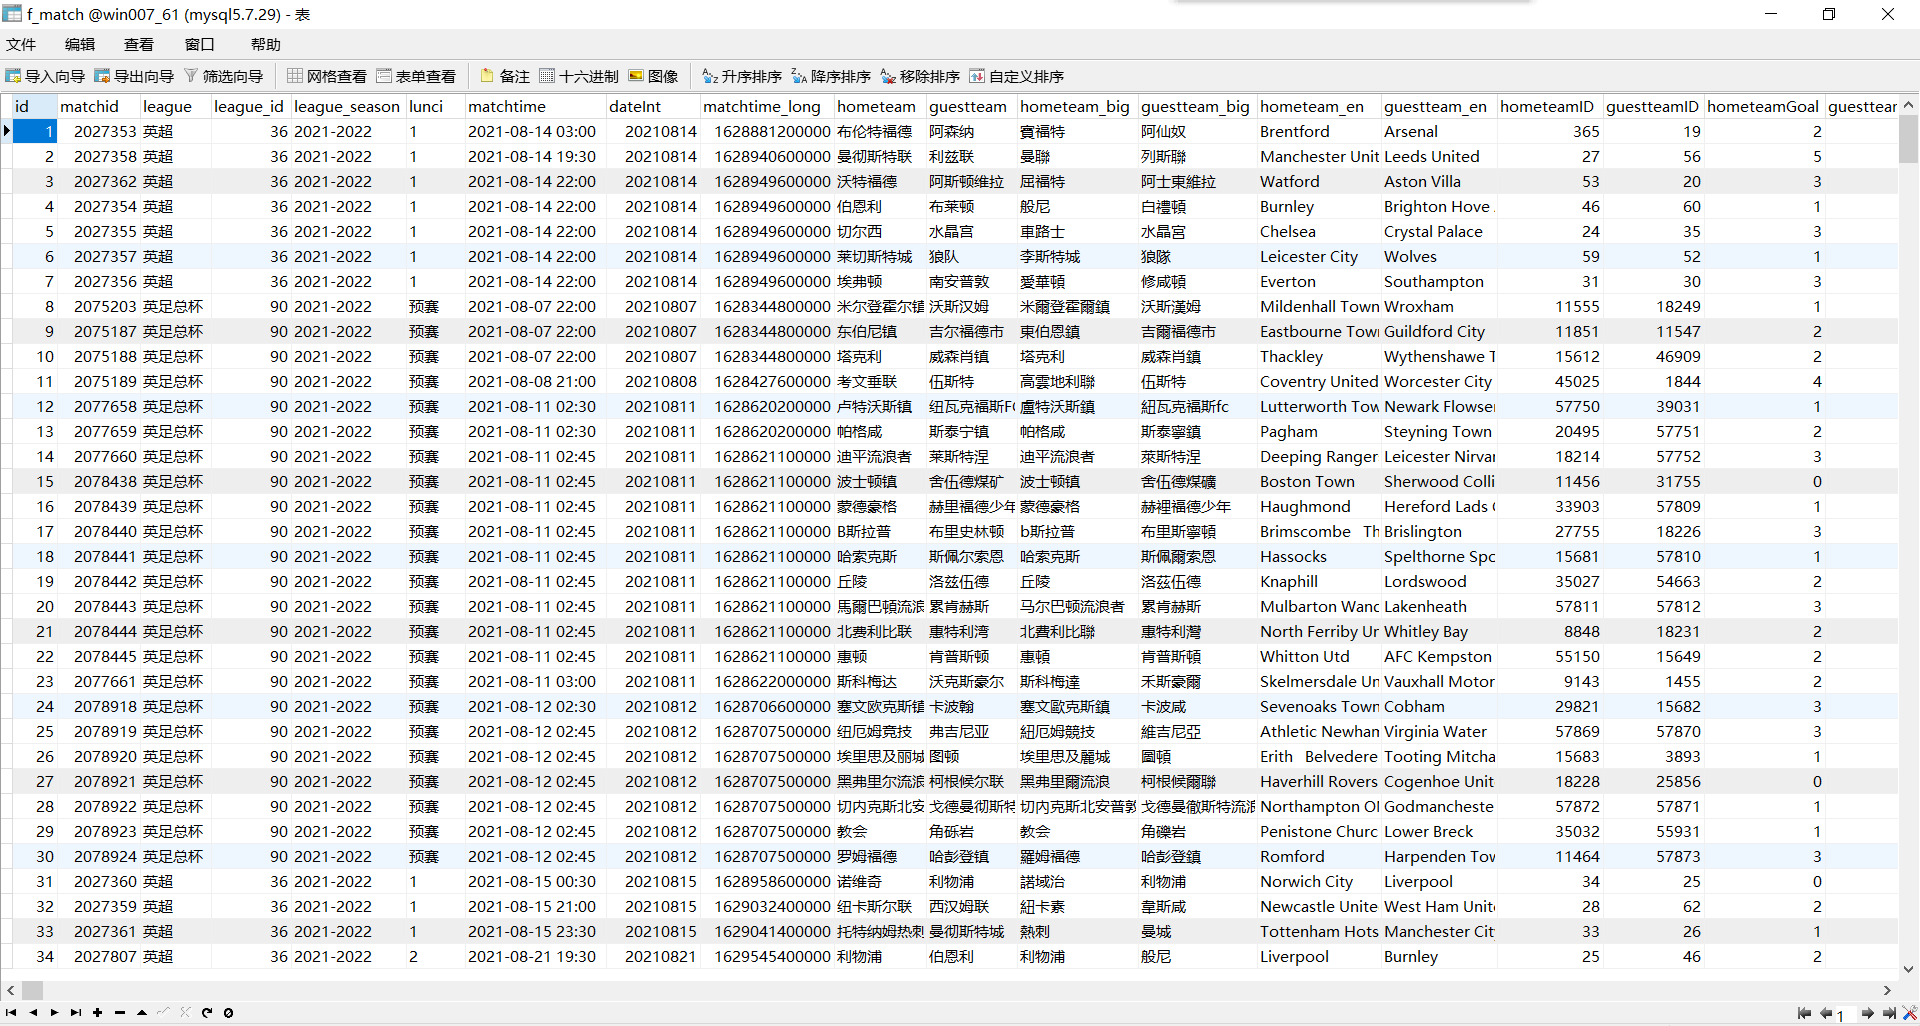Open the 导出向导 export wizard
The width and height of the screenshot is (1920, 1026).
[x=134, y=76]
